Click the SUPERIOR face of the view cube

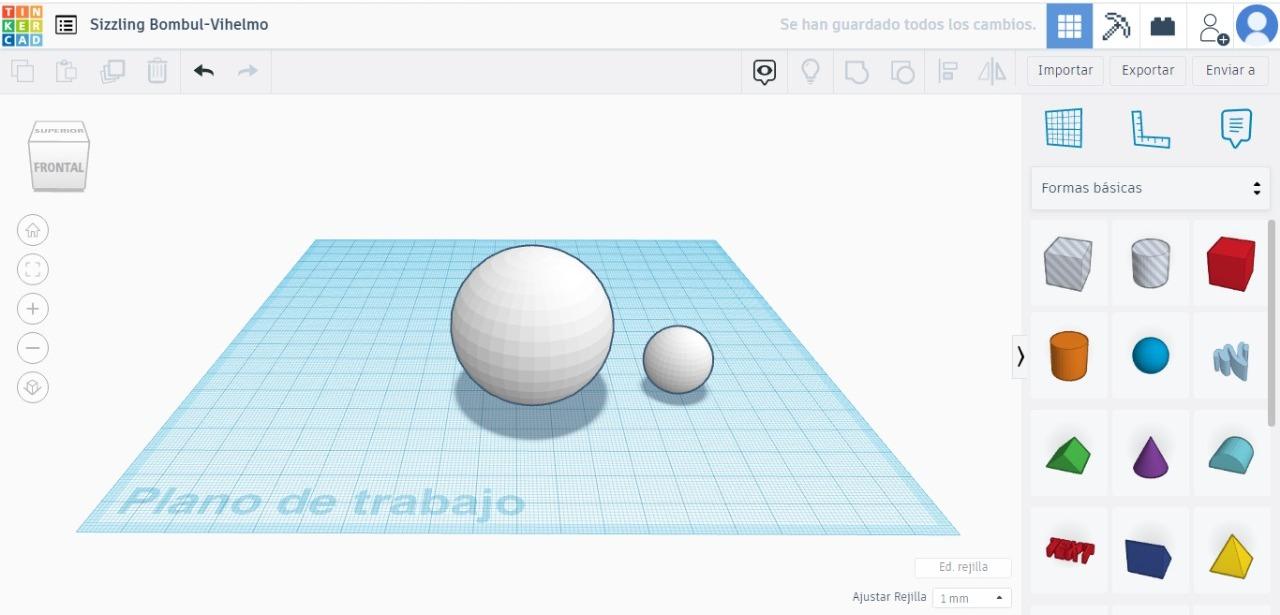coord(59,131)
